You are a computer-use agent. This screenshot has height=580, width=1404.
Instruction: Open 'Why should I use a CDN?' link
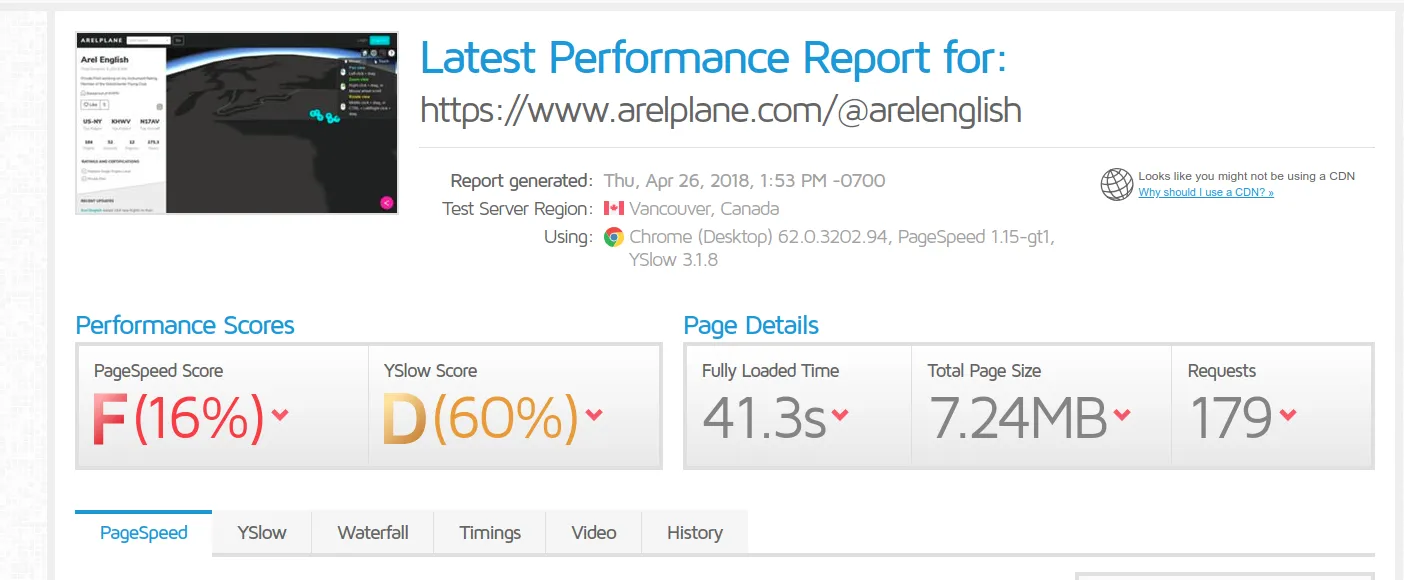click(x=1206, y=192)
